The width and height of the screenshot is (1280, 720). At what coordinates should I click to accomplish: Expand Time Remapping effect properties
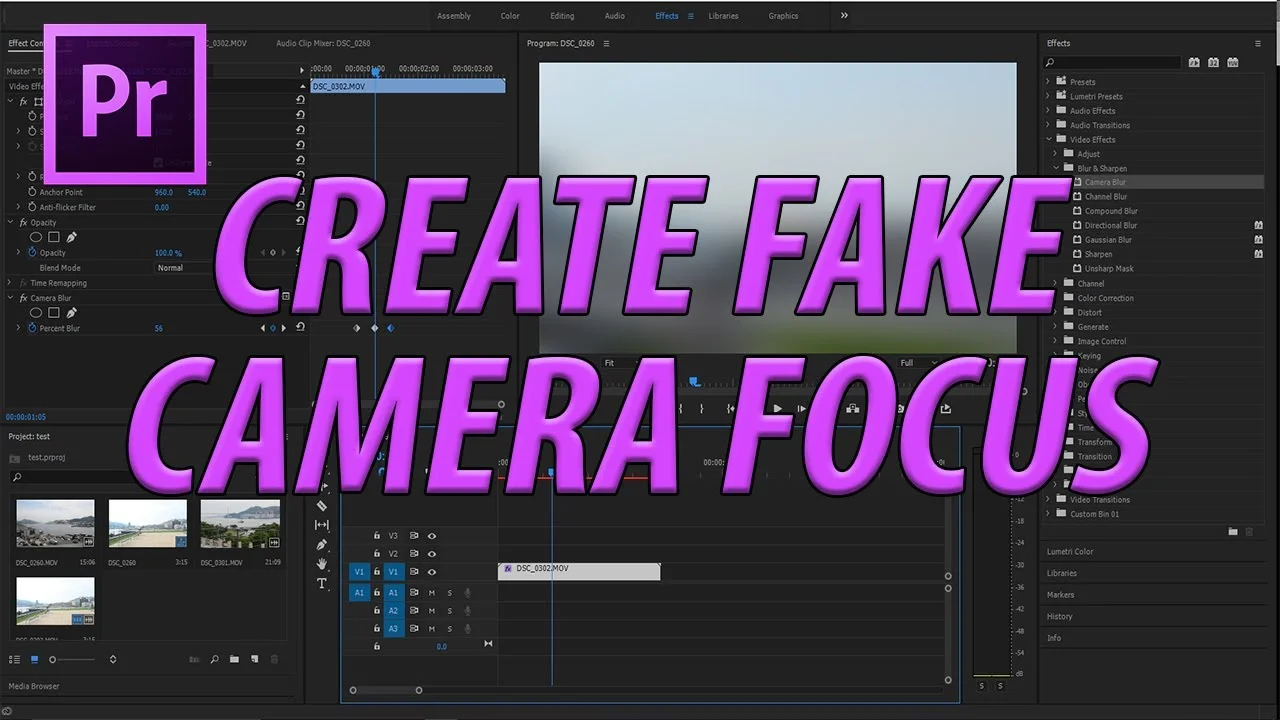pyautogui.click(x=11, y=283)
